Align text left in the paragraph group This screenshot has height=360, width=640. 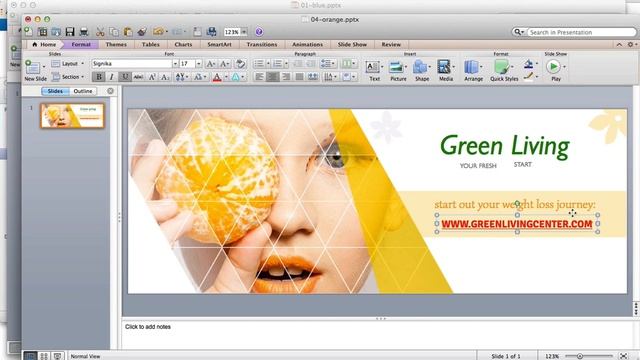click(259, 77)
